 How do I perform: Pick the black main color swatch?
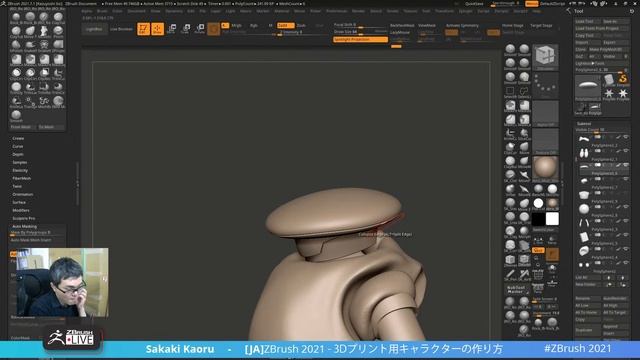[x=538, y=219]
